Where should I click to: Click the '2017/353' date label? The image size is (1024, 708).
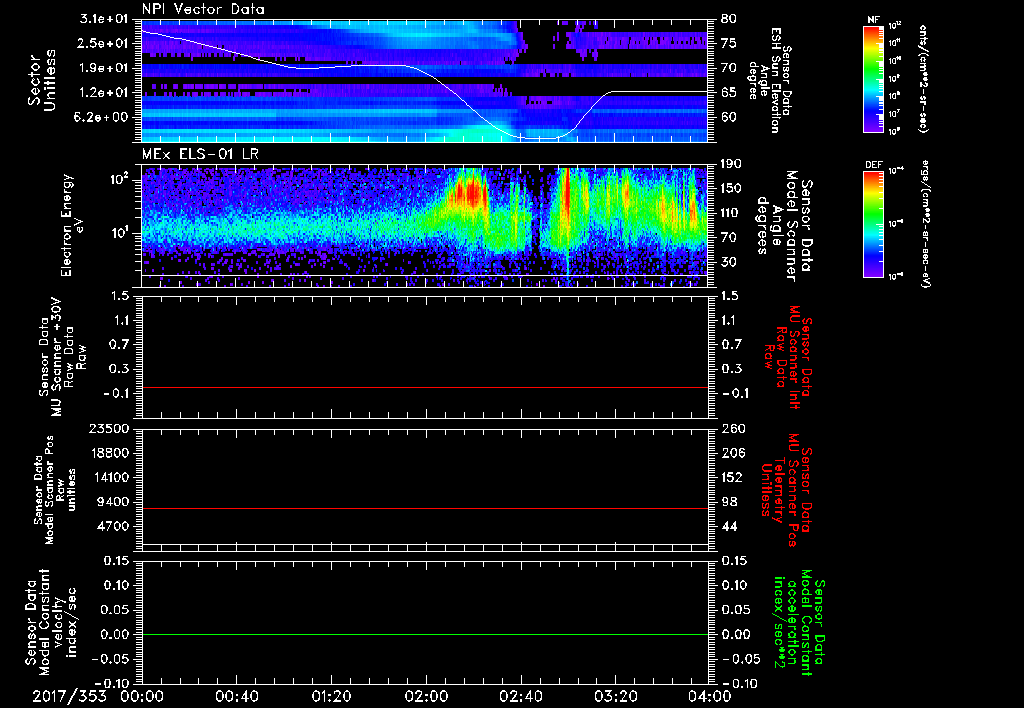[x=70, y=696]
